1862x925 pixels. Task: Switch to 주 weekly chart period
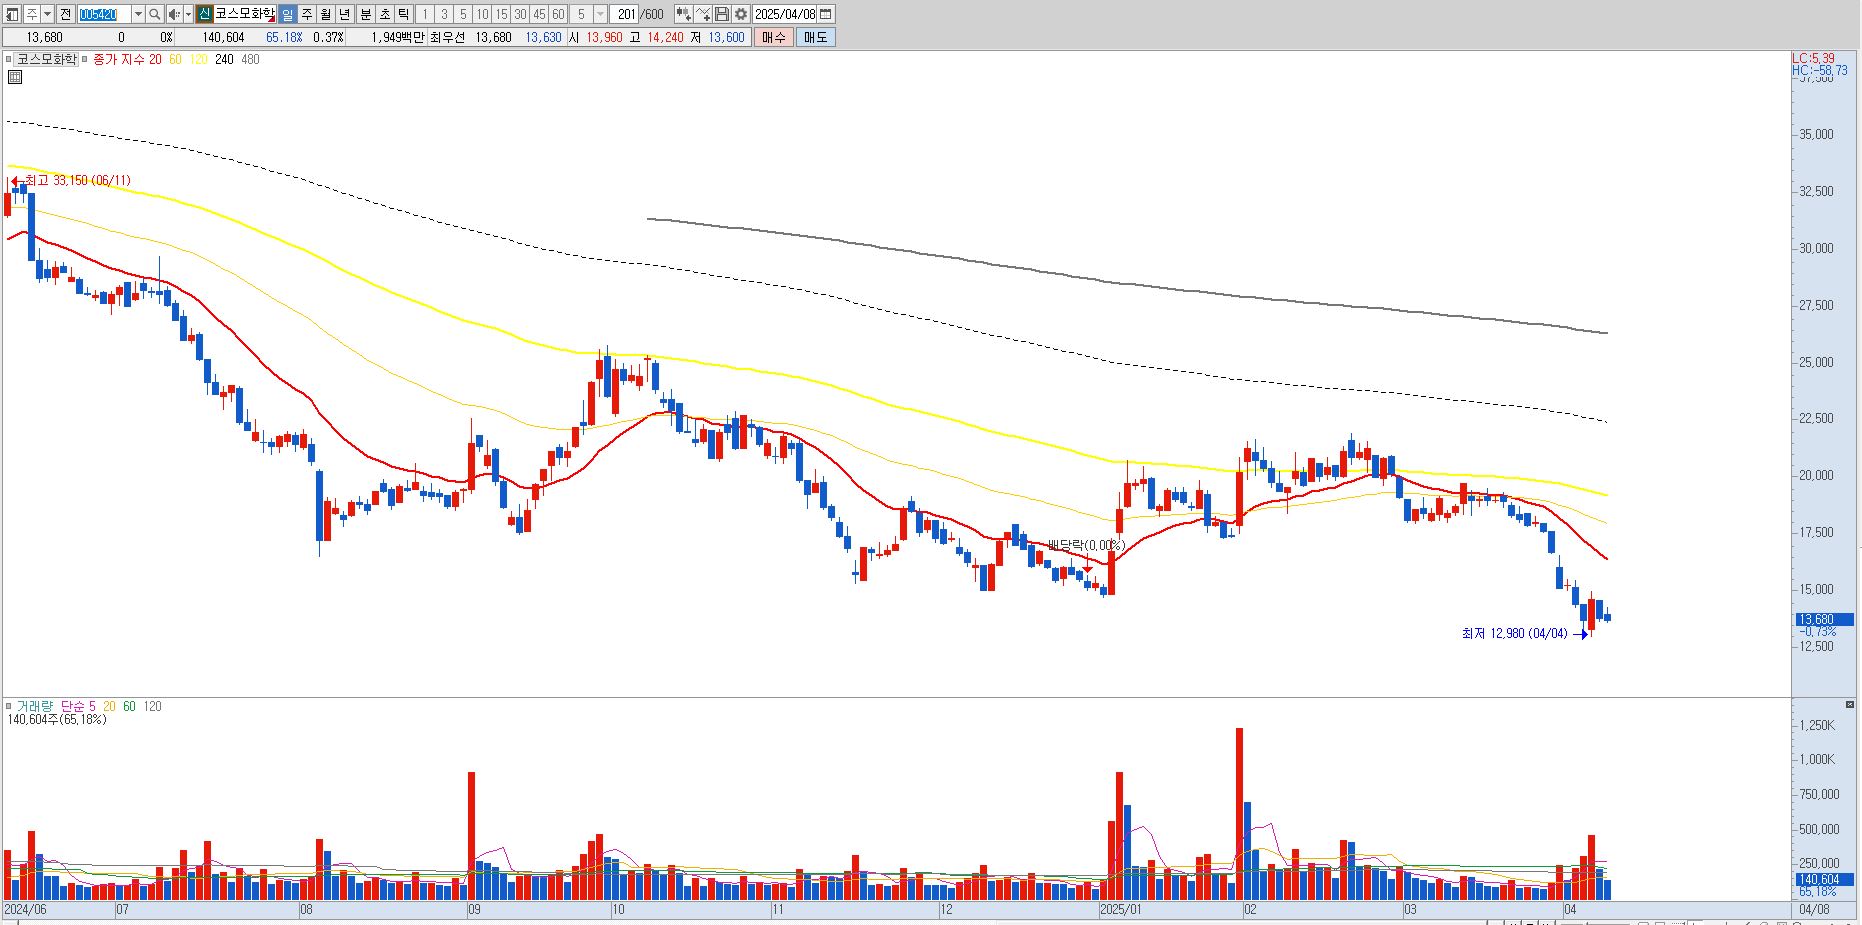307,14
